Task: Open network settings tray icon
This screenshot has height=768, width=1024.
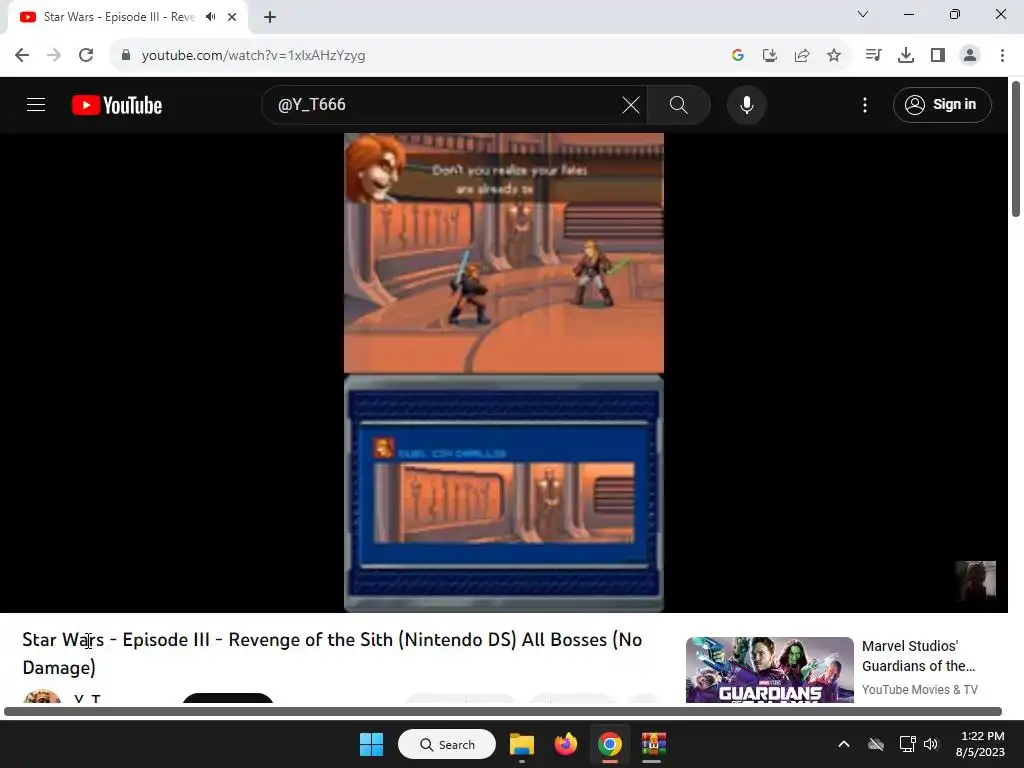Action: 907,744
